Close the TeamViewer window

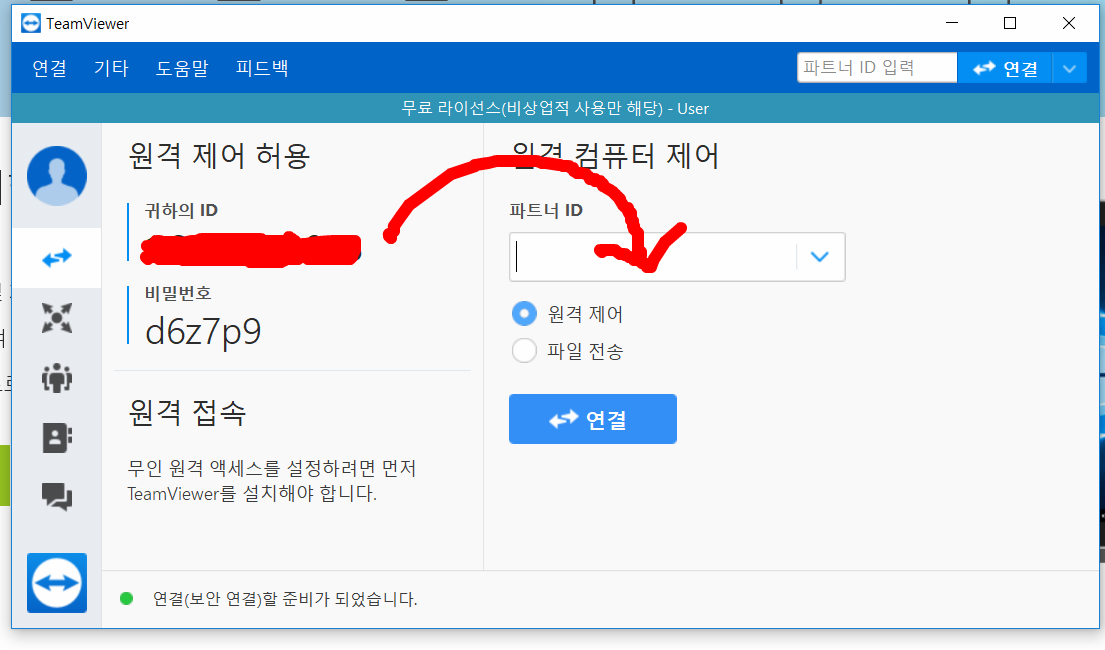(1069, 23)
